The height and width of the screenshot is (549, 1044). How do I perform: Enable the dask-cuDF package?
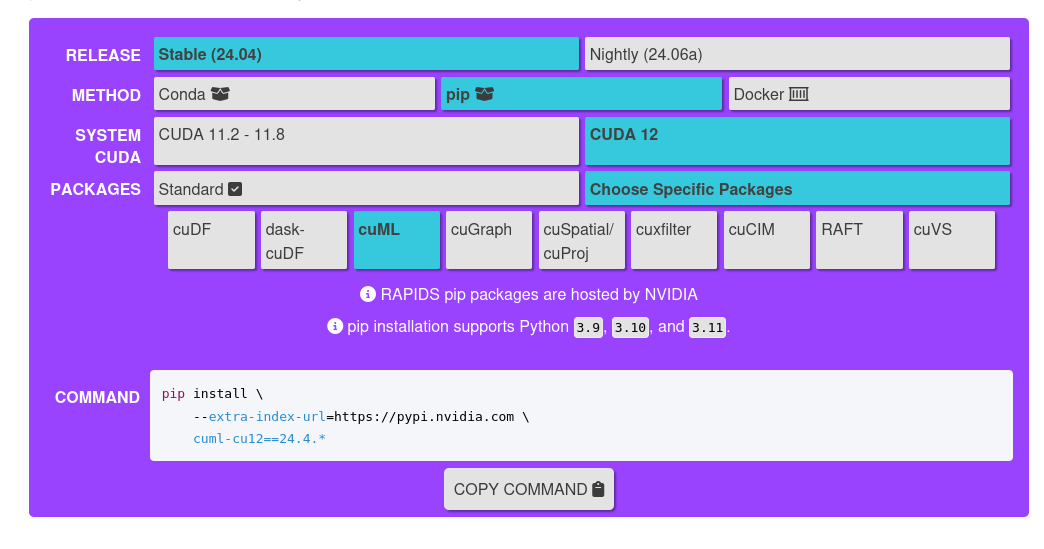point(304,240)
